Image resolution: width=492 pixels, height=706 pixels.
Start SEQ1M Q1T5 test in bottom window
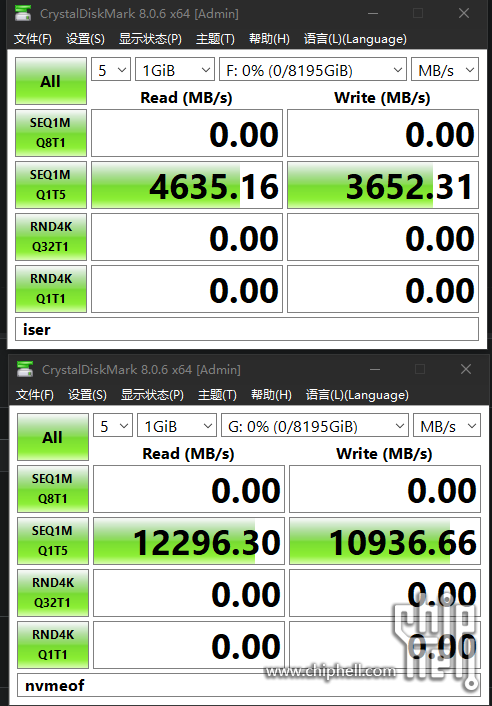point(53,541)
